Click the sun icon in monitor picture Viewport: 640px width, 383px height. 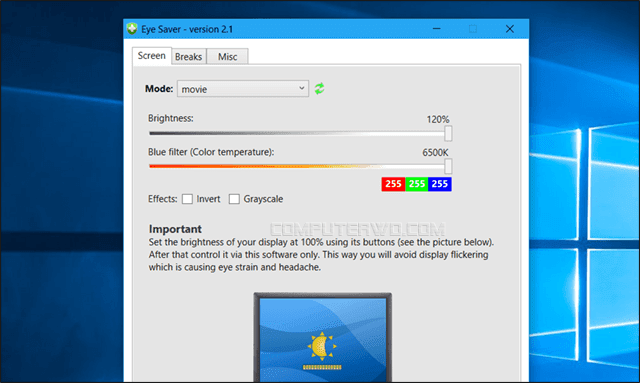point(322,346)
